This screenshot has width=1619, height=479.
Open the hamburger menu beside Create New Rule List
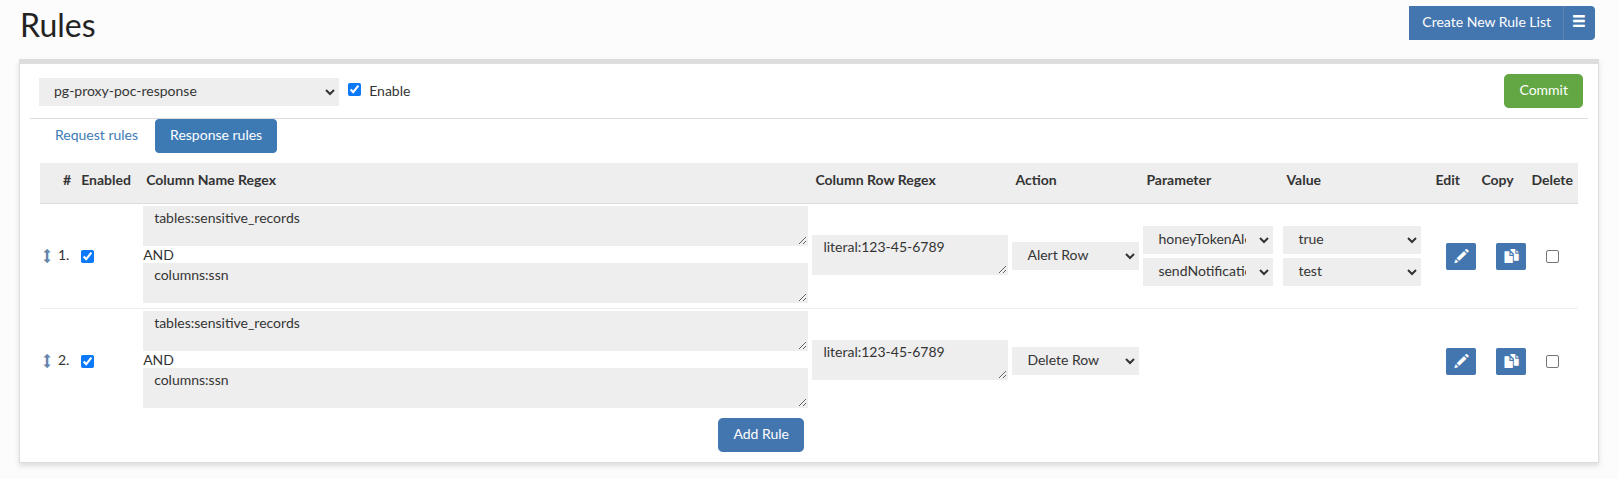(x=1579, y=22)
